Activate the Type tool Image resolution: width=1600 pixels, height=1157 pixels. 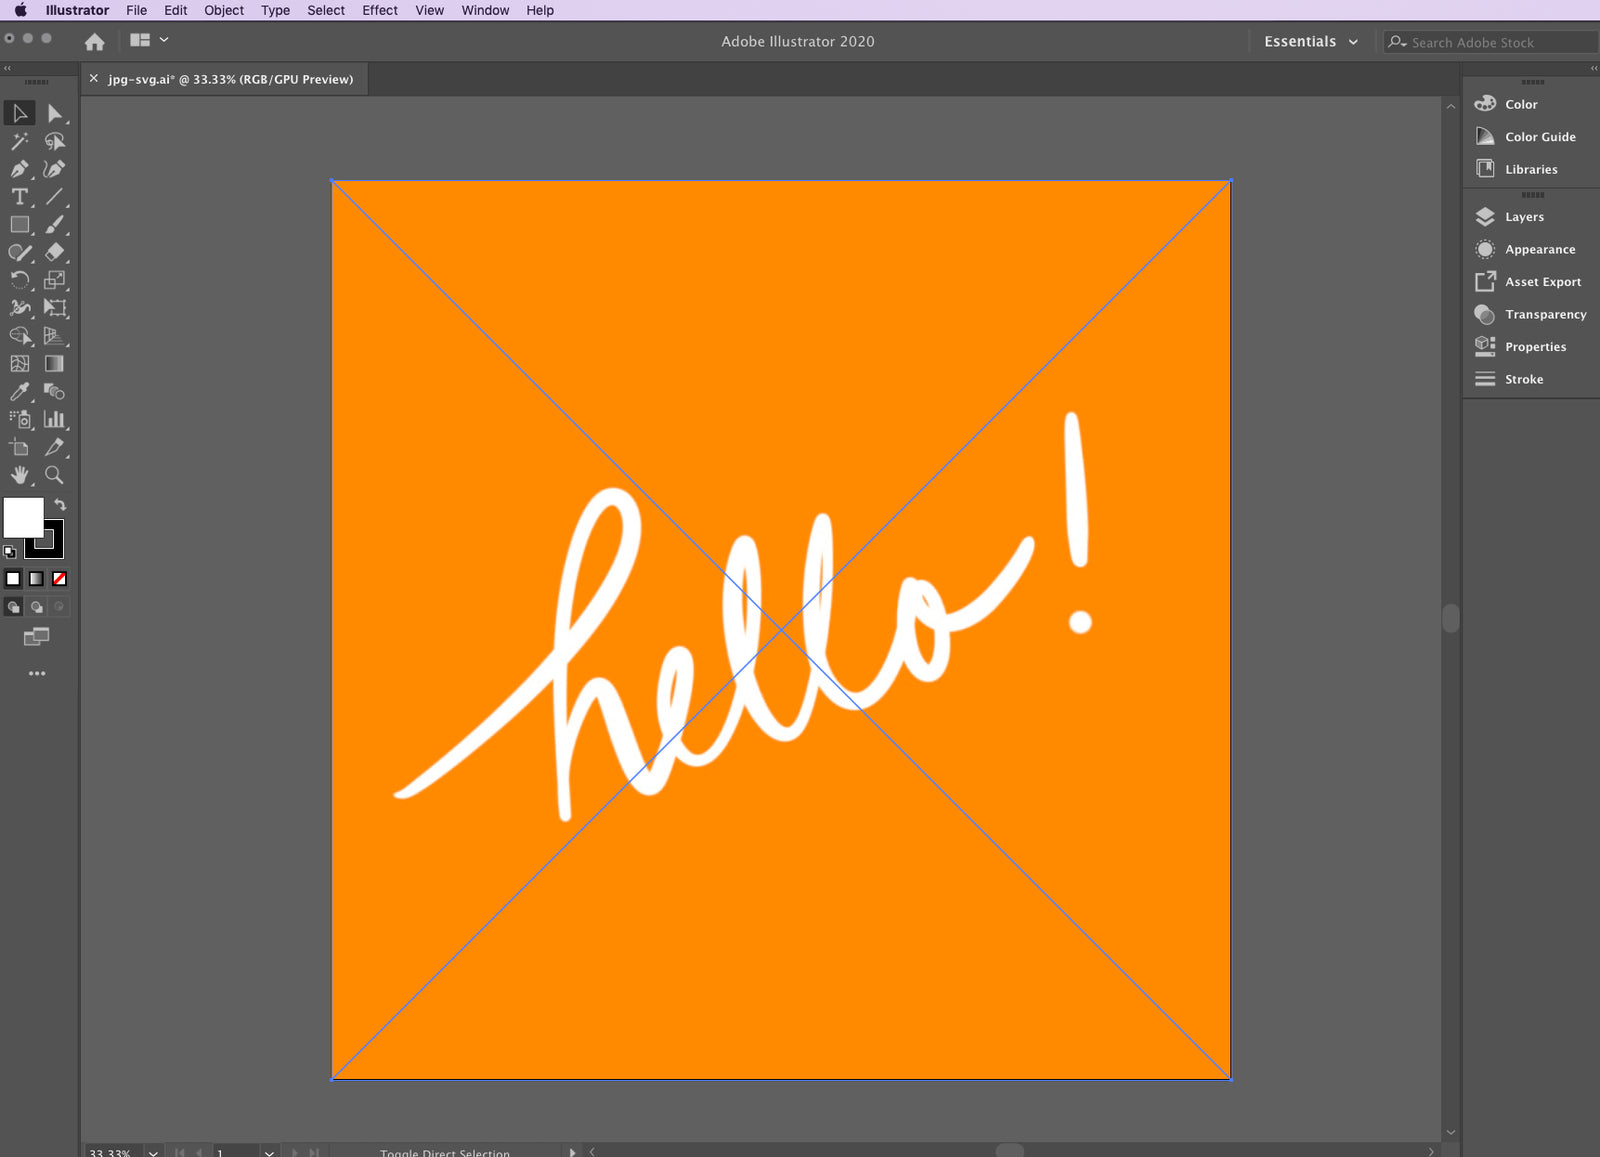coord(19,197)
